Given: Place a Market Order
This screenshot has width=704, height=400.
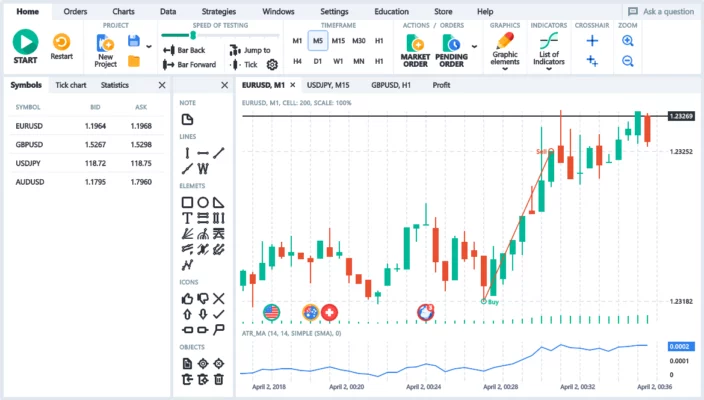Looking at the screenshot, I should click(x=415, y=51).
